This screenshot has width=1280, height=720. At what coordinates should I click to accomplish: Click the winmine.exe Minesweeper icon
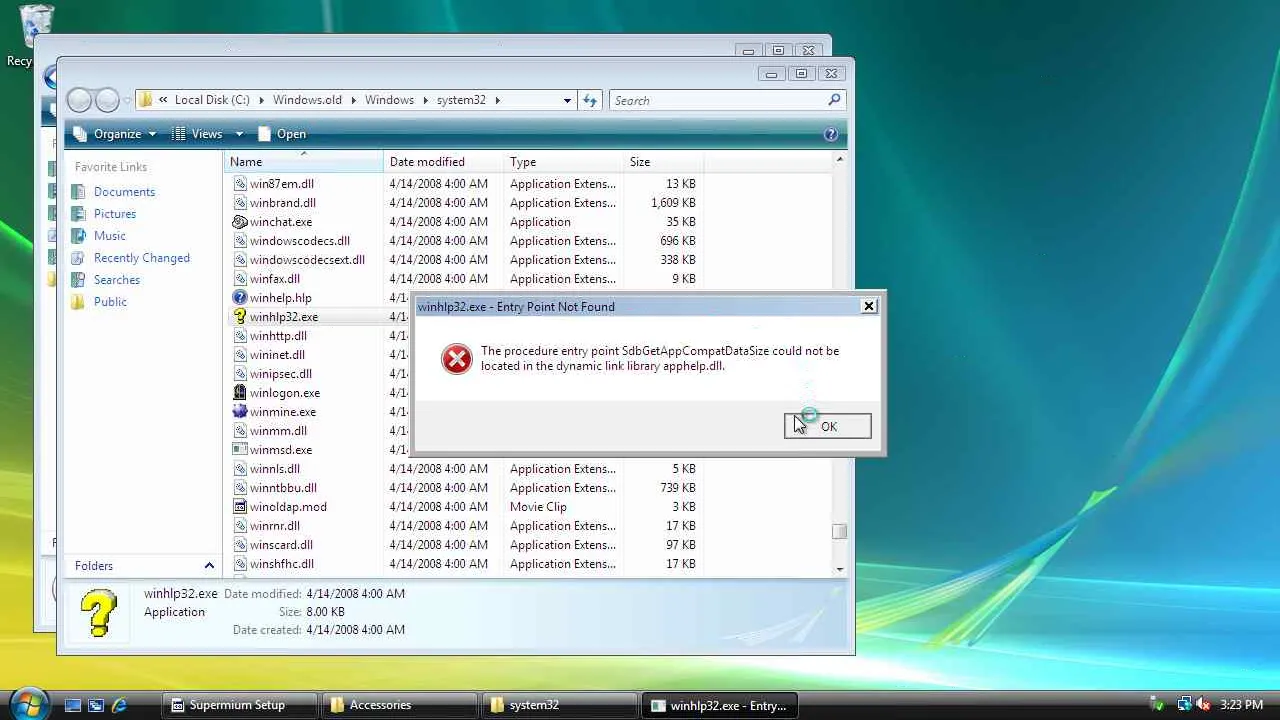coord(239,412)
